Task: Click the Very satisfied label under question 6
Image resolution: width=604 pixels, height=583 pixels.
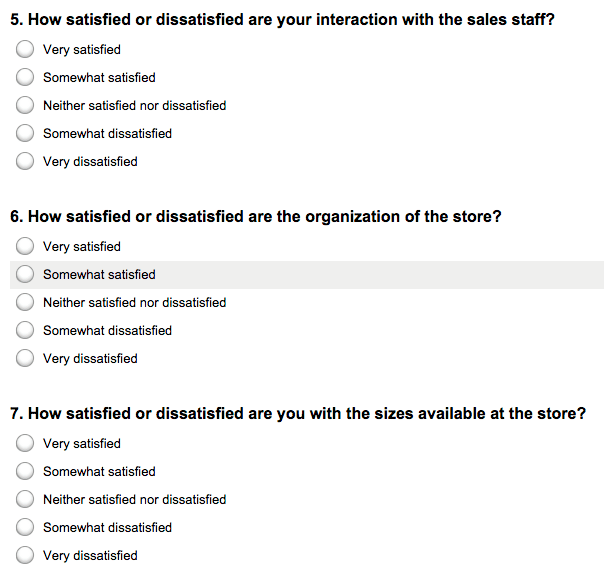Action: (82, 247)
